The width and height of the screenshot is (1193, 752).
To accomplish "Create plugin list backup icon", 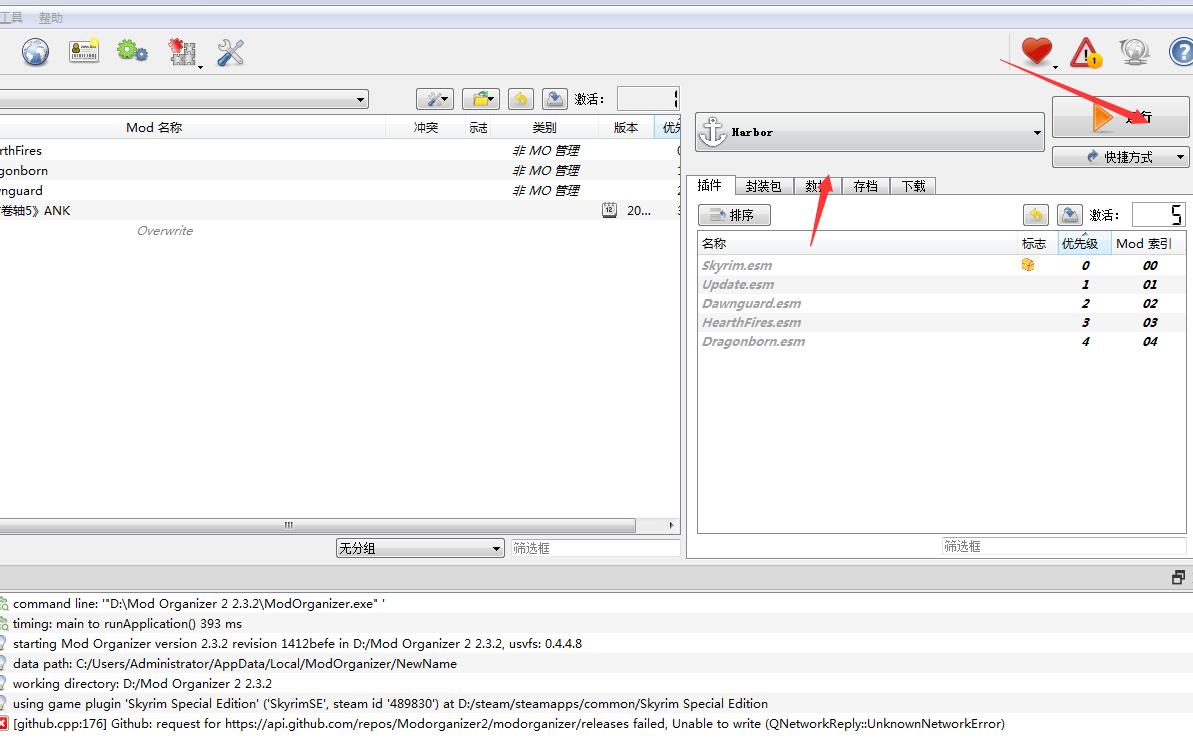I will pyautogui.click(x=1070, y=215).
